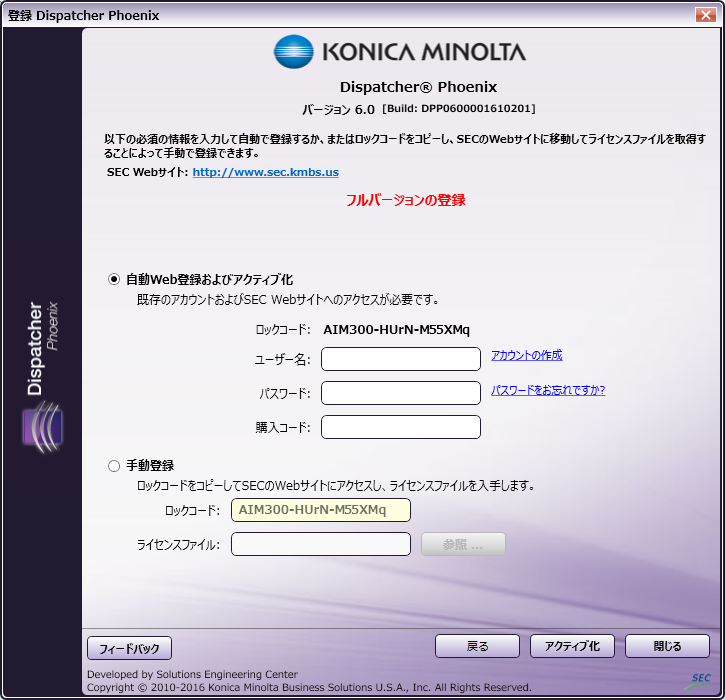The image size is (725, 700).
Task: Click the Dispatcher Phoenix sidebar logo icon
Action: (43, 426)
